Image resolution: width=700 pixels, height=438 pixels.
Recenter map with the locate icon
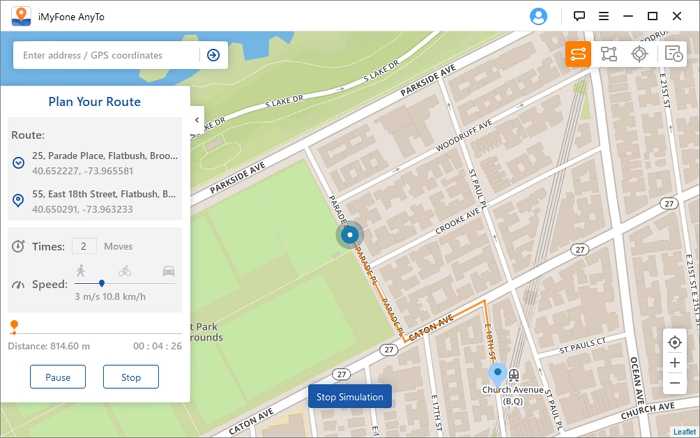pyautogui.click(x=675, y=342)
